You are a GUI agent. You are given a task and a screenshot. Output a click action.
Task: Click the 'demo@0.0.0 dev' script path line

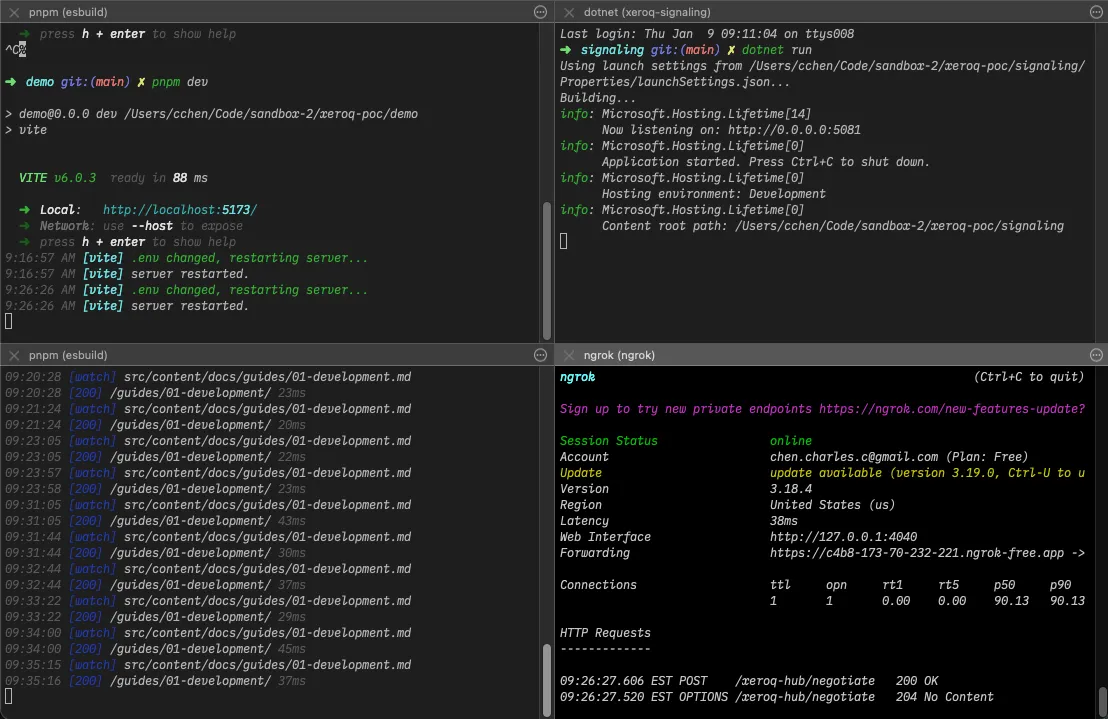click(211, 114)
